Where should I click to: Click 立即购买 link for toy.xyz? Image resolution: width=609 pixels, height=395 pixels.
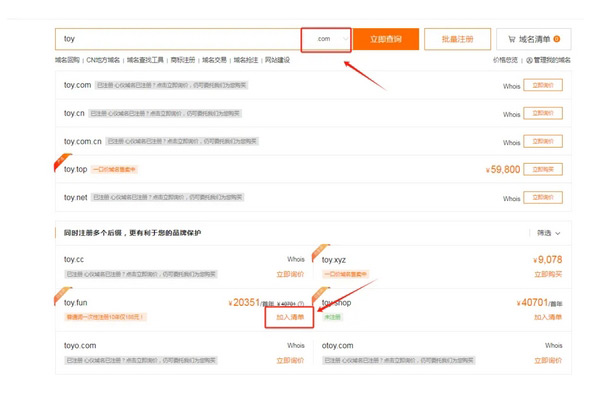point(548,275)
